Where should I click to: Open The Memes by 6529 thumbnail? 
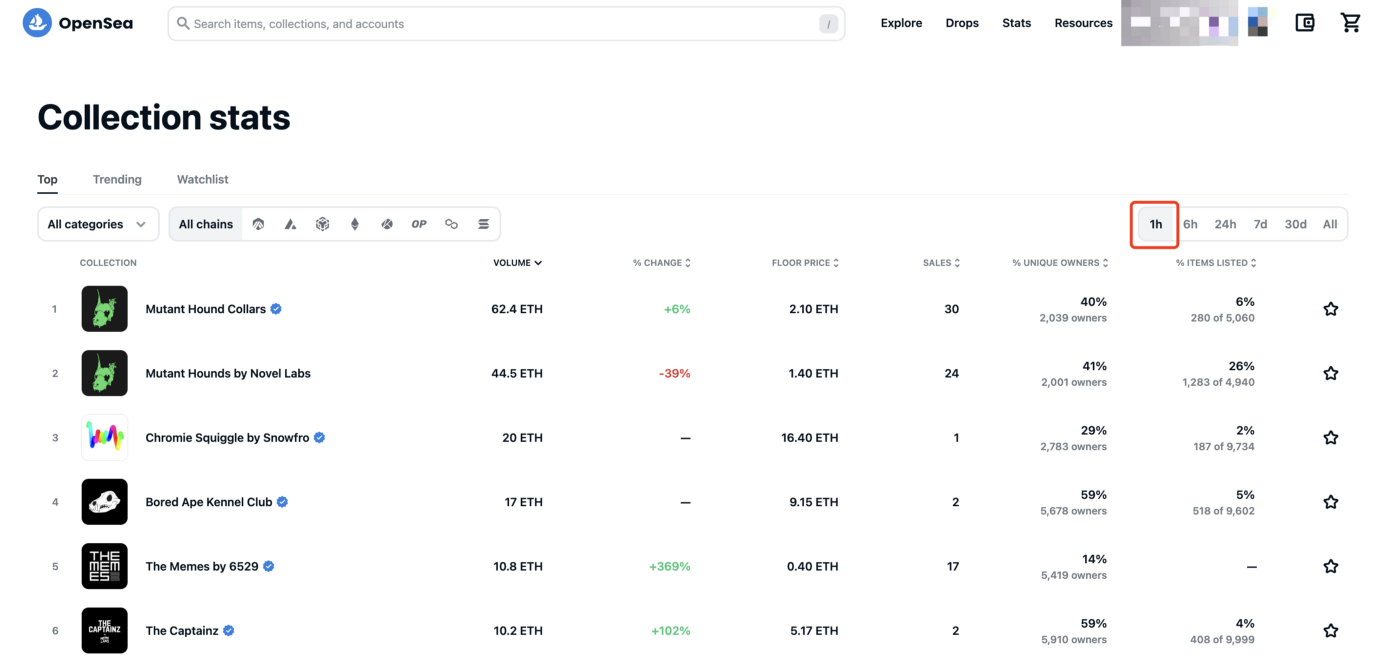click(x=105, y=566)
